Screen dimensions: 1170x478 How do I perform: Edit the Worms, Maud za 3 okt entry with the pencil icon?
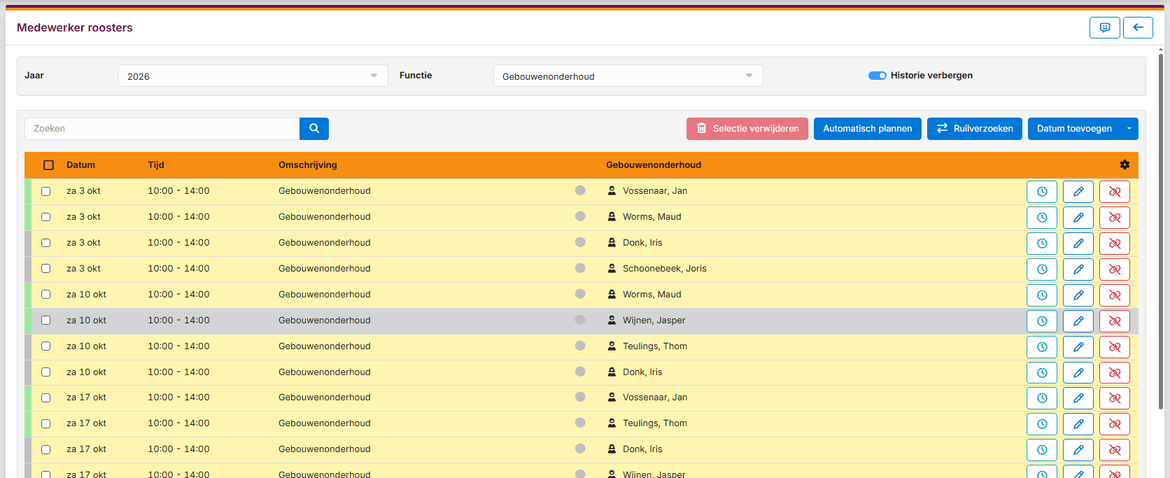click(1078, 217)
